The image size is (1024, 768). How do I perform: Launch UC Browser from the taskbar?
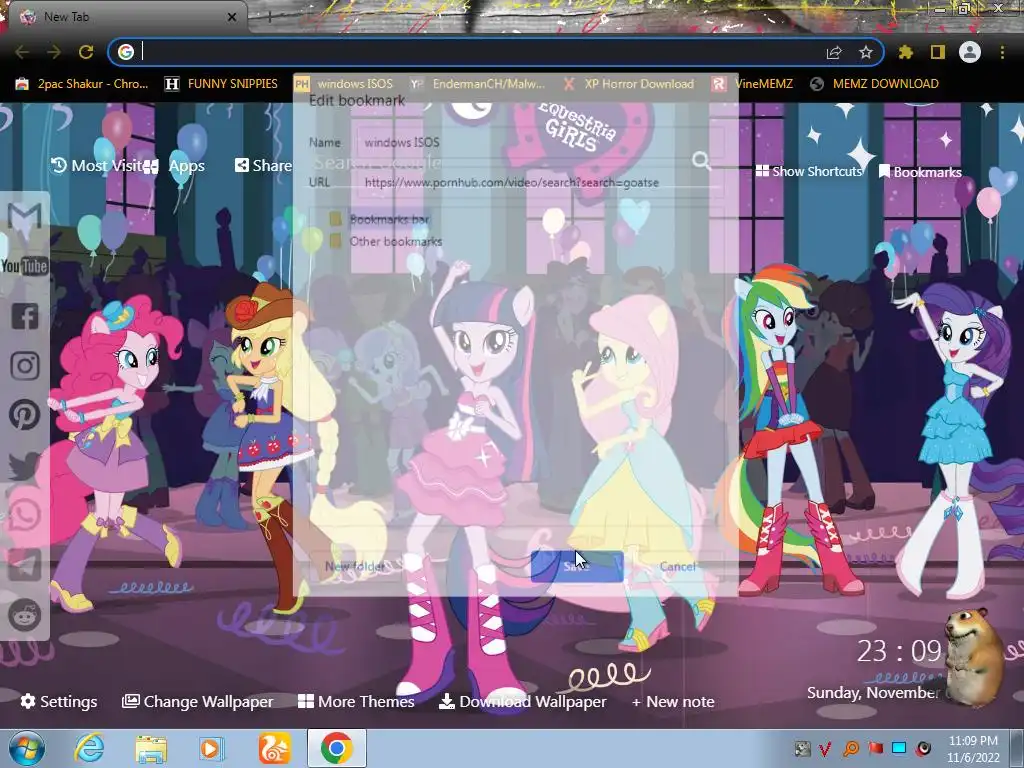274,748
